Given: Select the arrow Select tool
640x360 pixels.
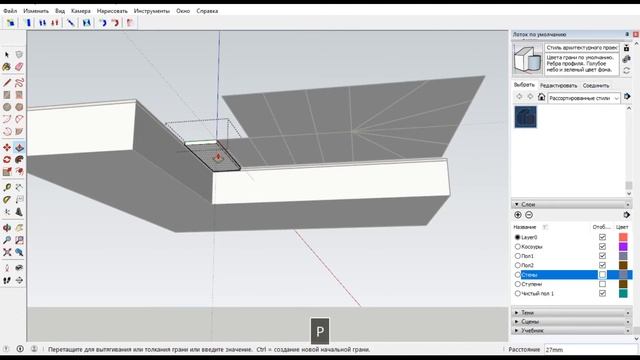Looking at the screenshot, I should [x=7, y=55].
